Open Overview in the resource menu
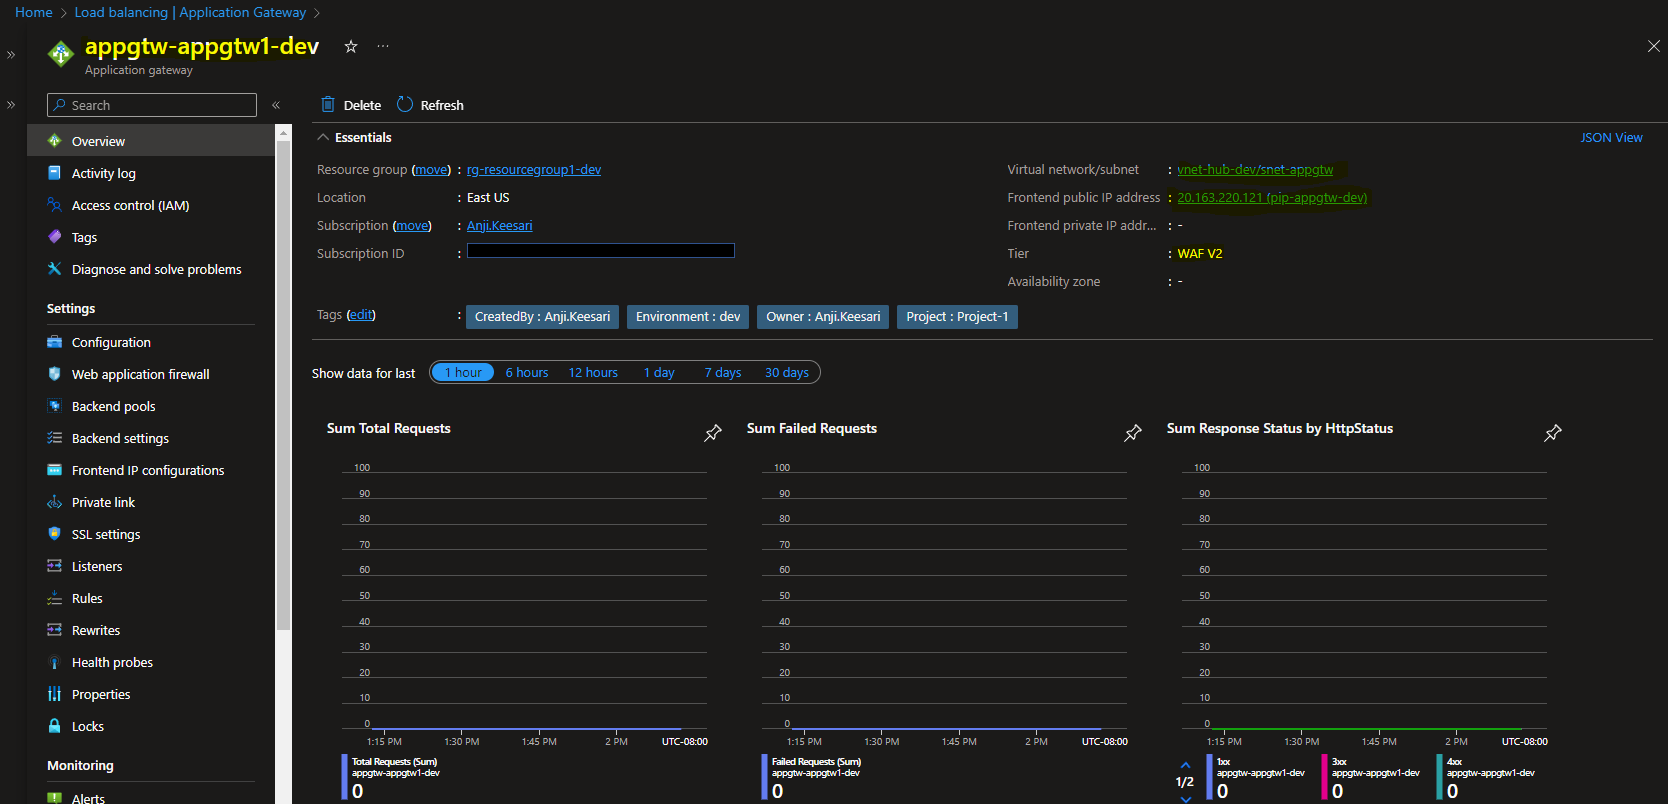 (151, 141)
